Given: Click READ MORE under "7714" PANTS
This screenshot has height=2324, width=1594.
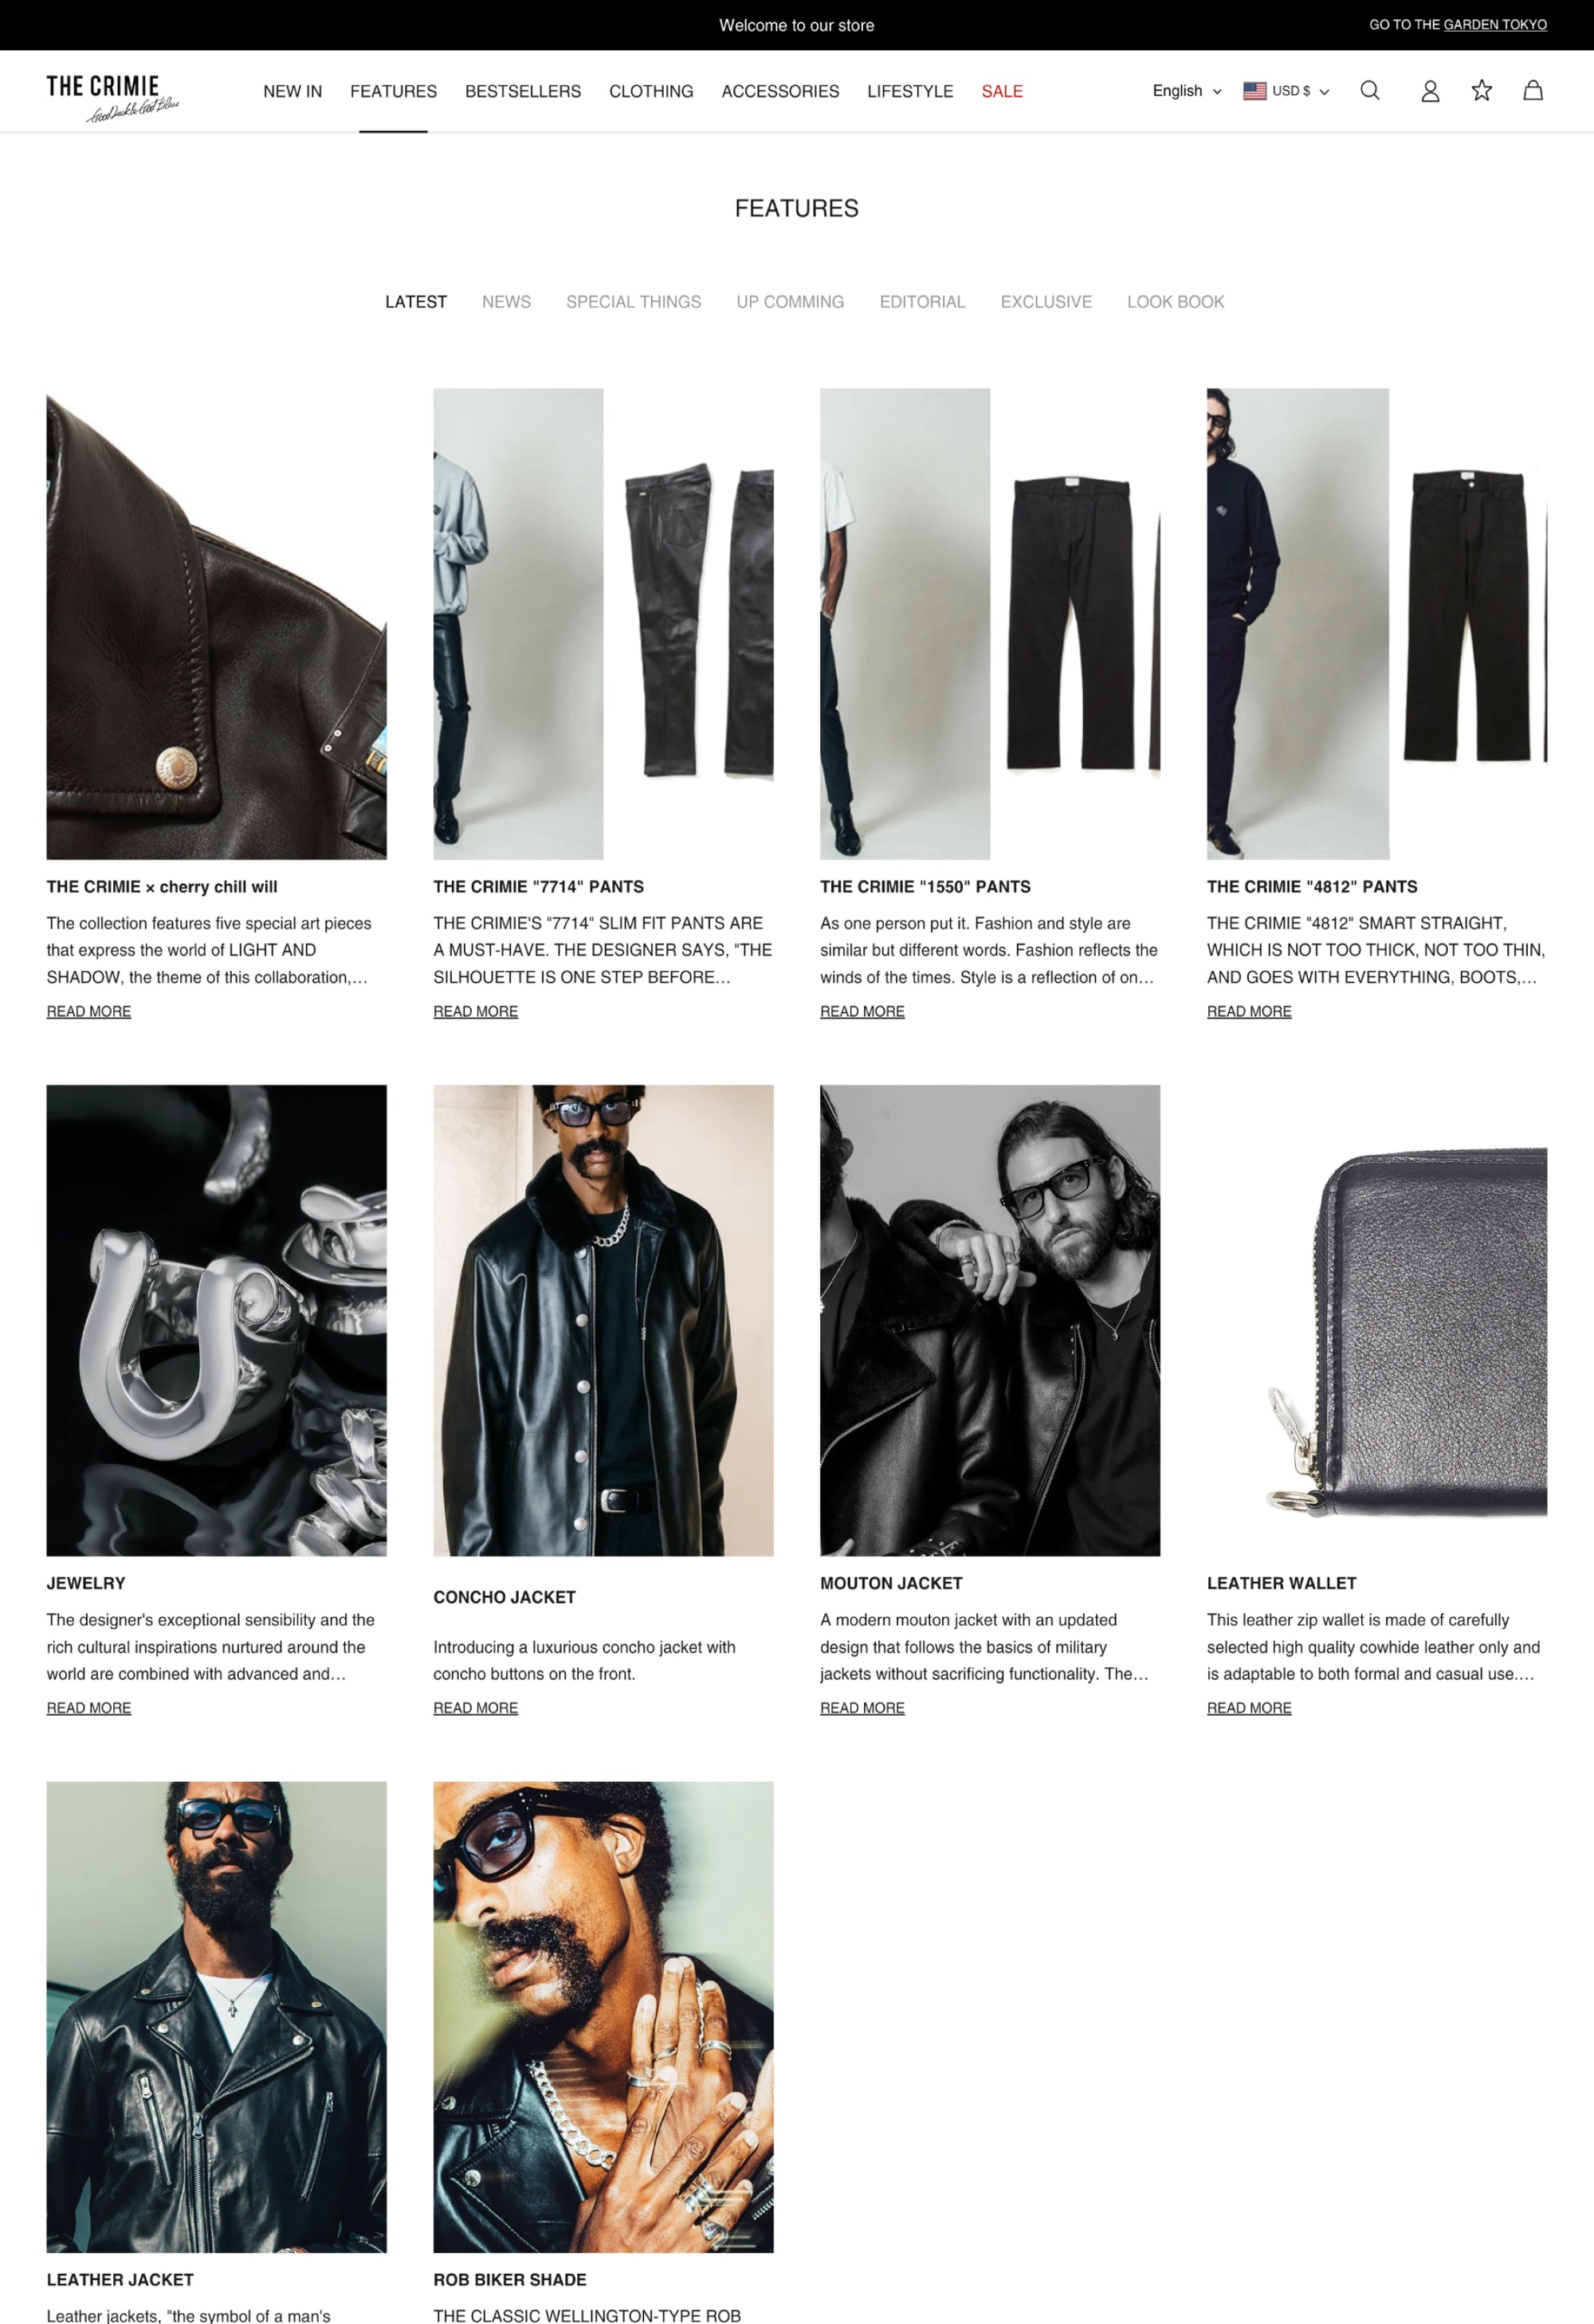Looking at the screenshot, I should pos(475,1012).
